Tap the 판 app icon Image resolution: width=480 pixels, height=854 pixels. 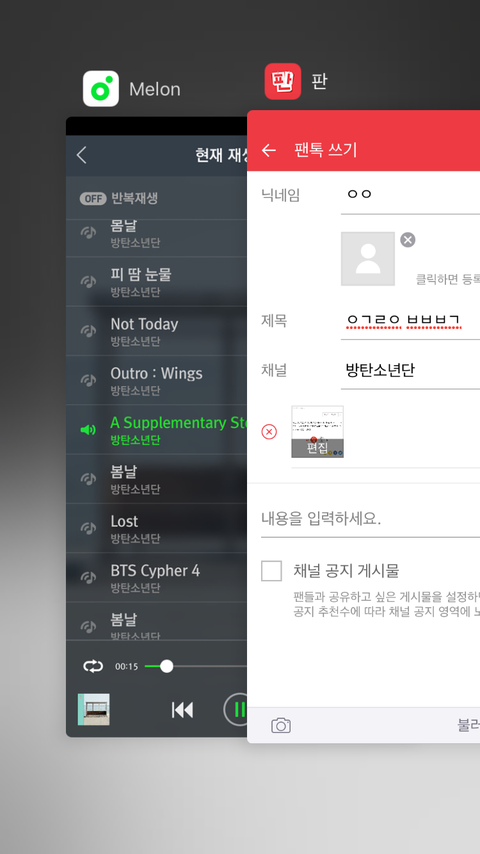tap(283, 81)
